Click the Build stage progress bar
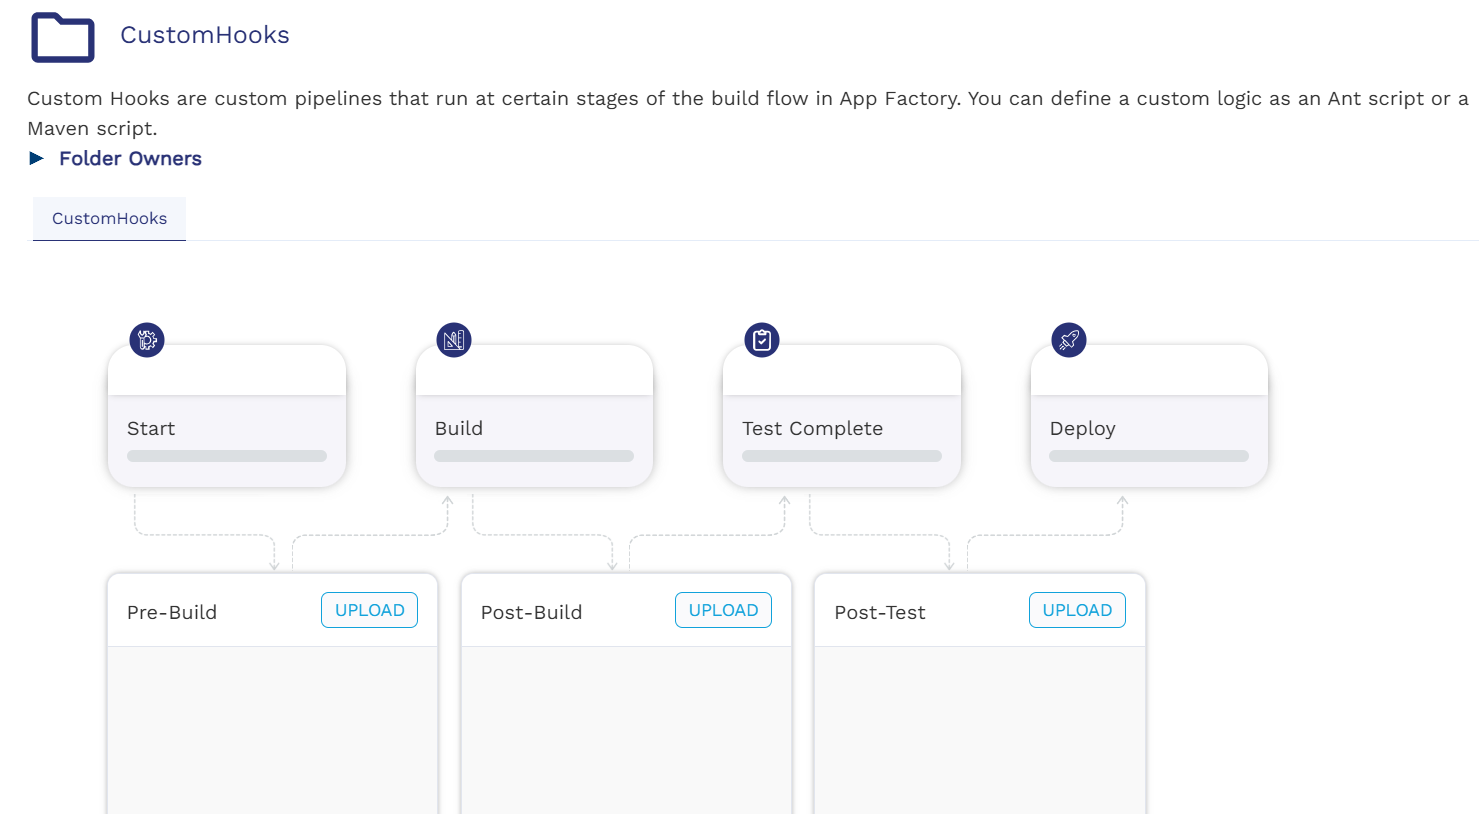This screenshot has width=1479, height=814. tap(534, 456)
